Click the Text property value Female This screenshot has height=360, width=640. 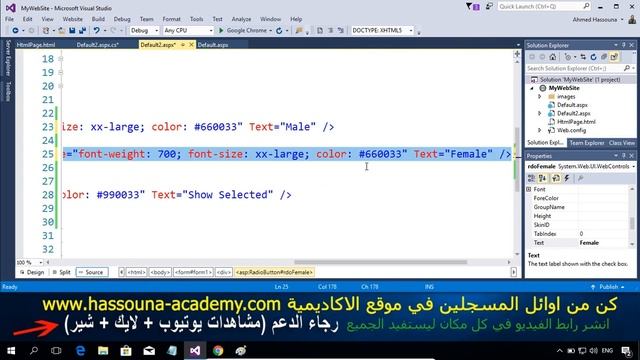pos(589,243)
